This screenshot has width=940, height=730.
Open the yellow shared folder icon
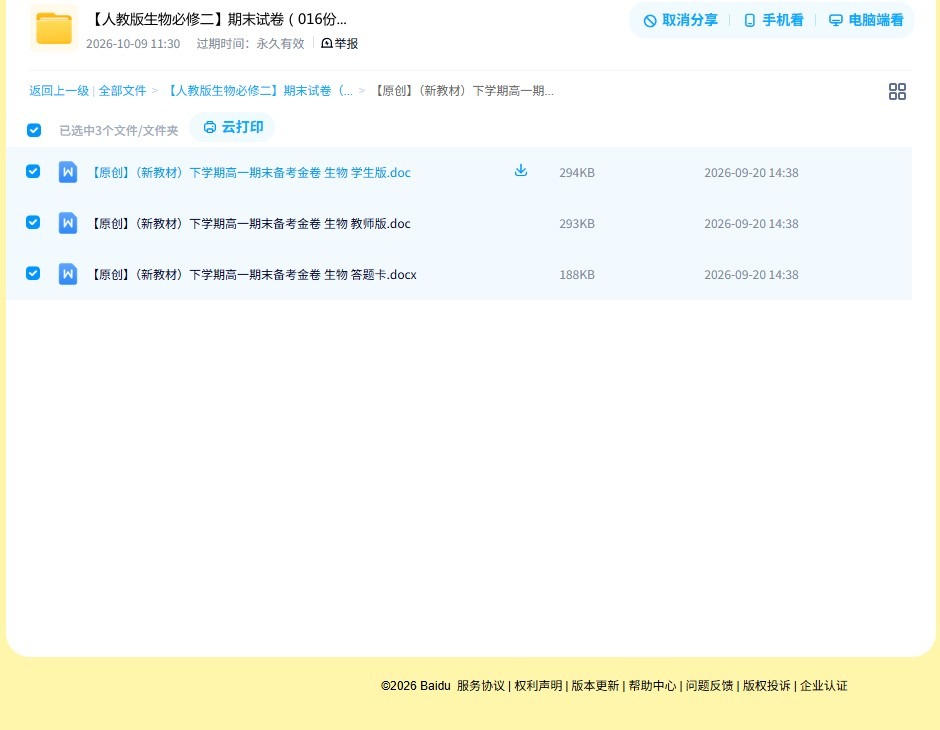(54, 28)
